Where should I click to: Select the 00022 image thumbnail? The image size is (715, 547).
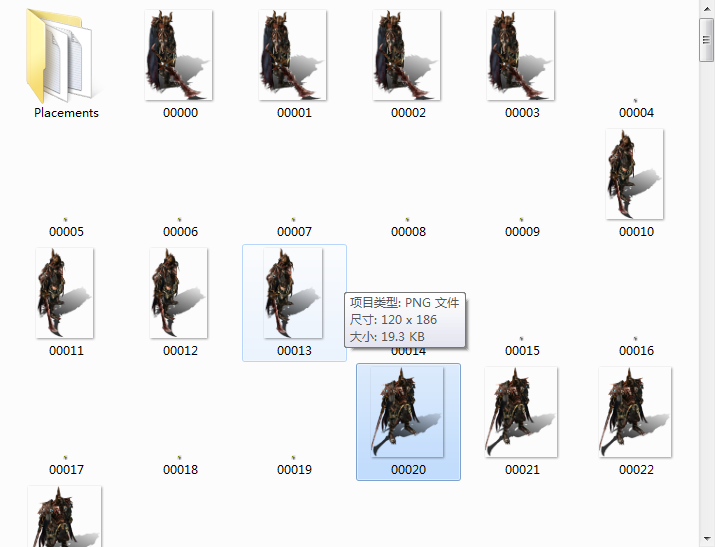point(635,412)
